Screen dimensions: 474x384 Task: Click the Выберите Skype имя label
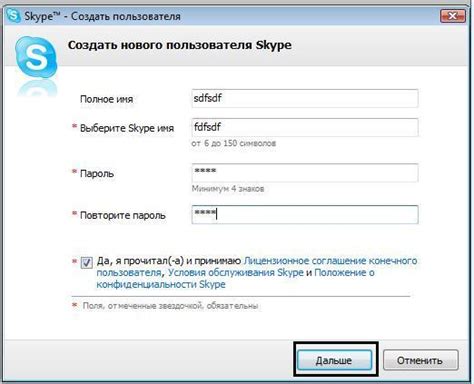127,128
